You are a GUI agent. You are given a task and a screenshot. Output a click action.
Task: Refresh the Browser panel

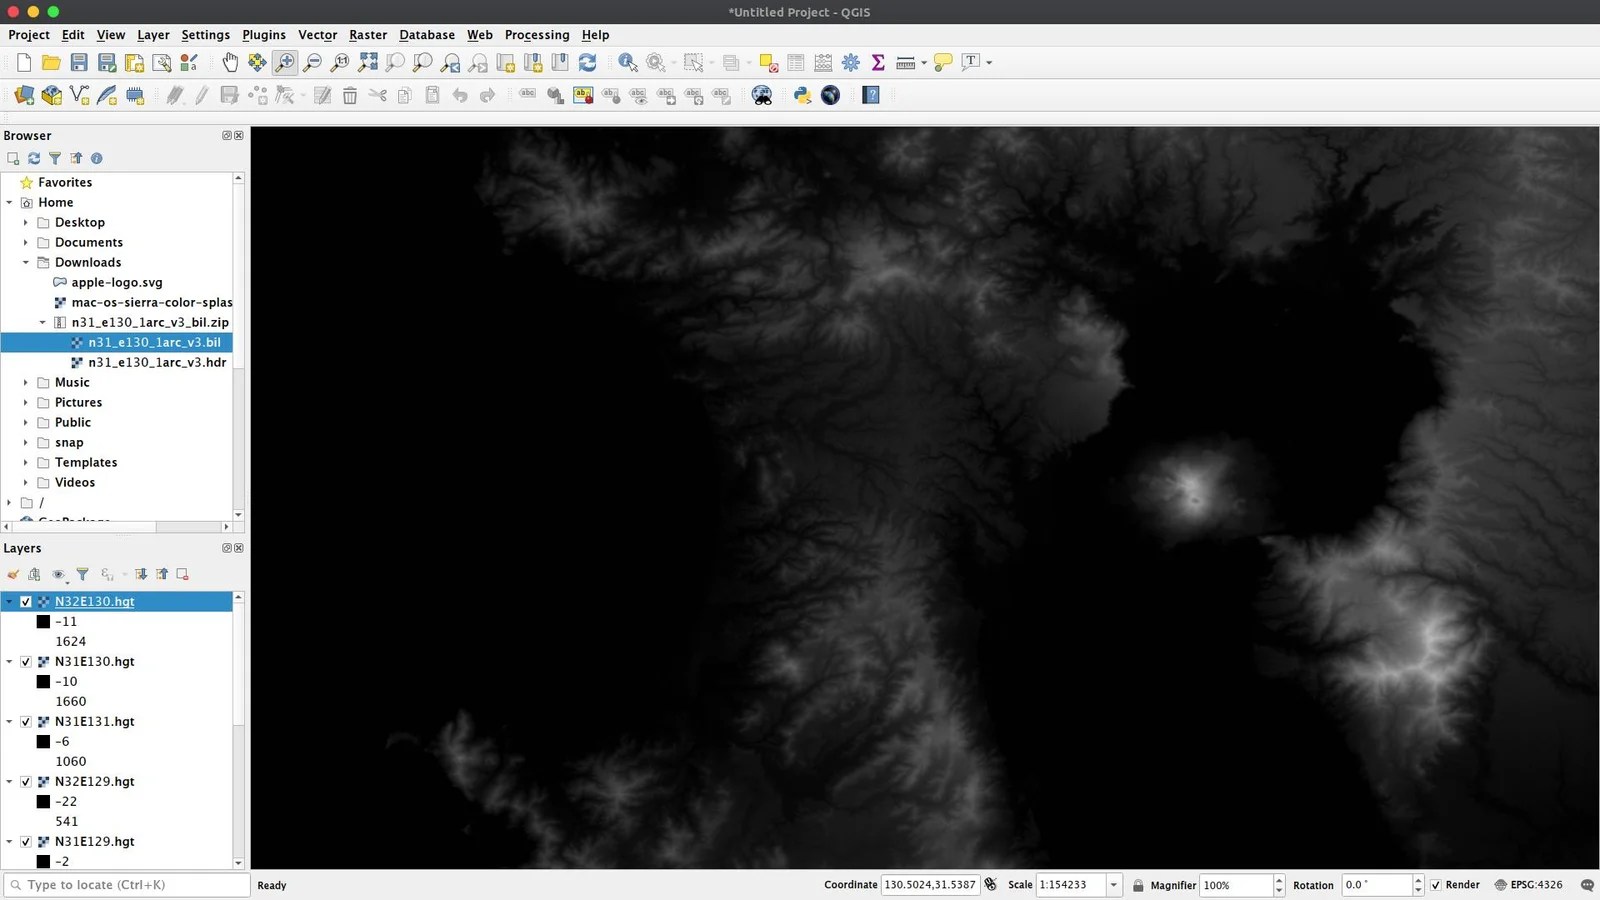tap(34, 158)
